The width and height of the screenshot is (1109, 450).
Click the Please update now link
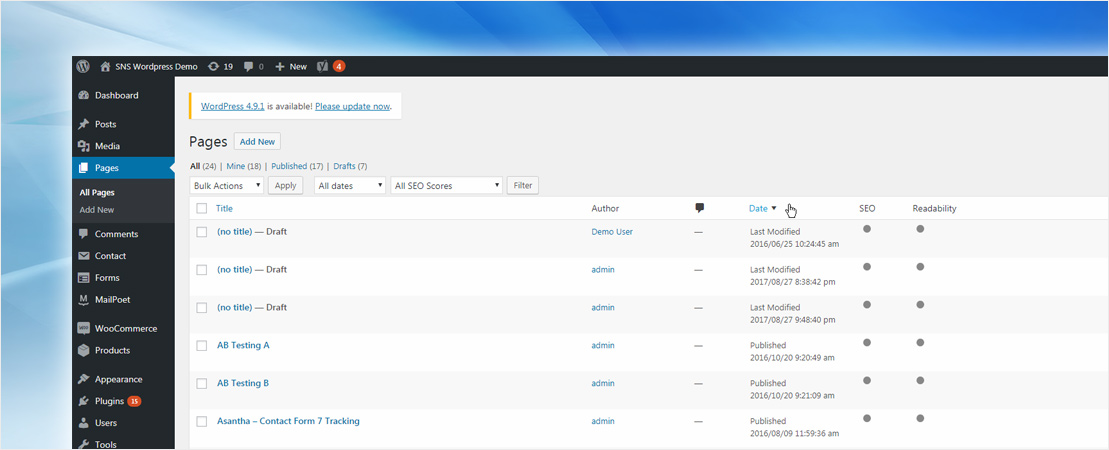click(352, 105)
